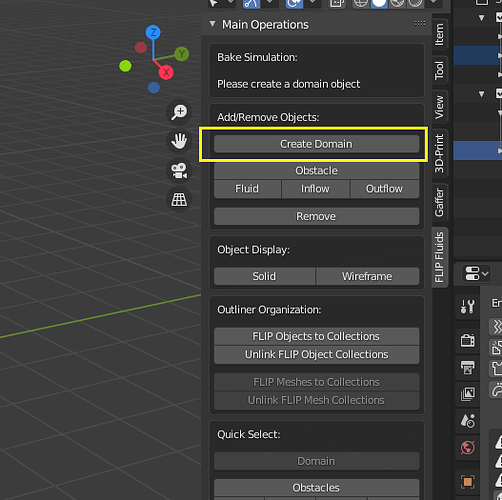Click the Y axis viewport gizmo

tap(182, 54)
